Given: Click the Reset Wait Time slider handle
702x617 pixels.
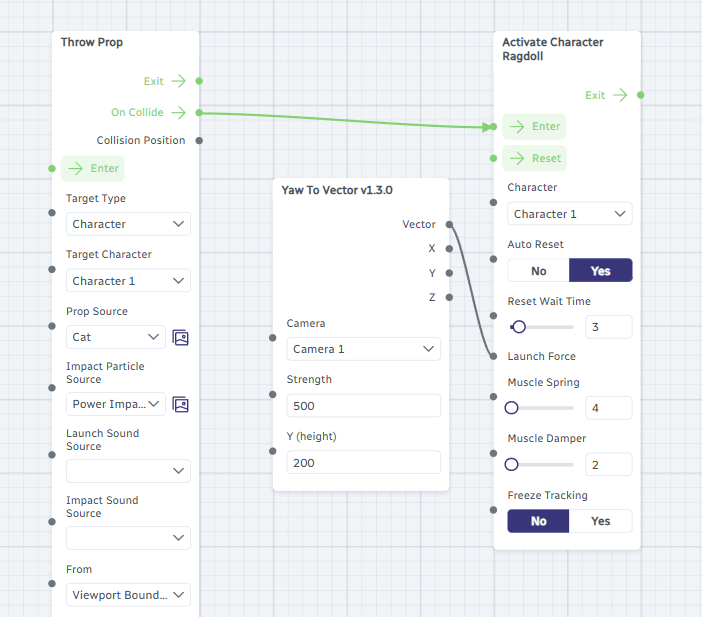Looking at the screenshot, I should click(519, 327).
